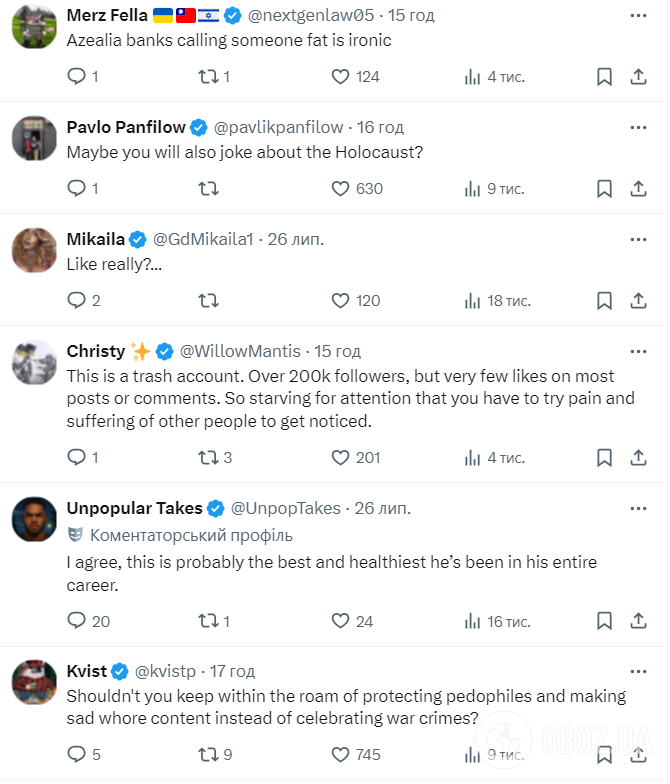Bookmark Pavlo Panfilow's tweet
Screen dimensions: 670x784
point(604,189)
